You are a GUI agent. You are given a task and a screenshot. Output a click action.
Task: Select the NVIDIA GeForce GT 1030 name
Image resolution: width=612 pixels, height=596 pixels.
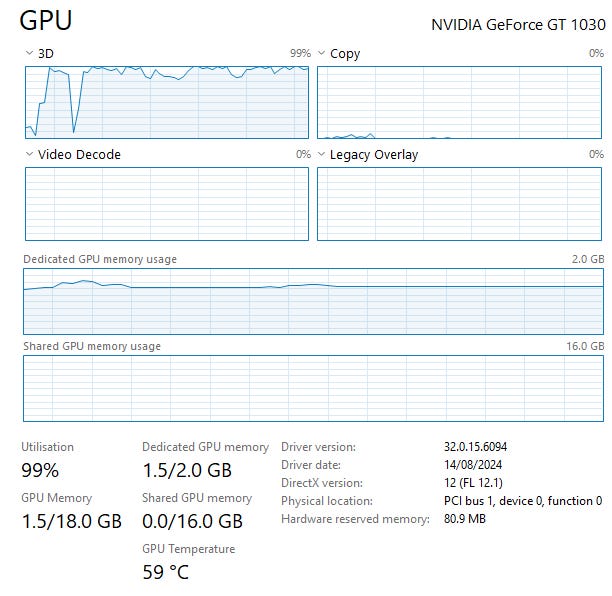pyautogui.click(x=517, y=24)
